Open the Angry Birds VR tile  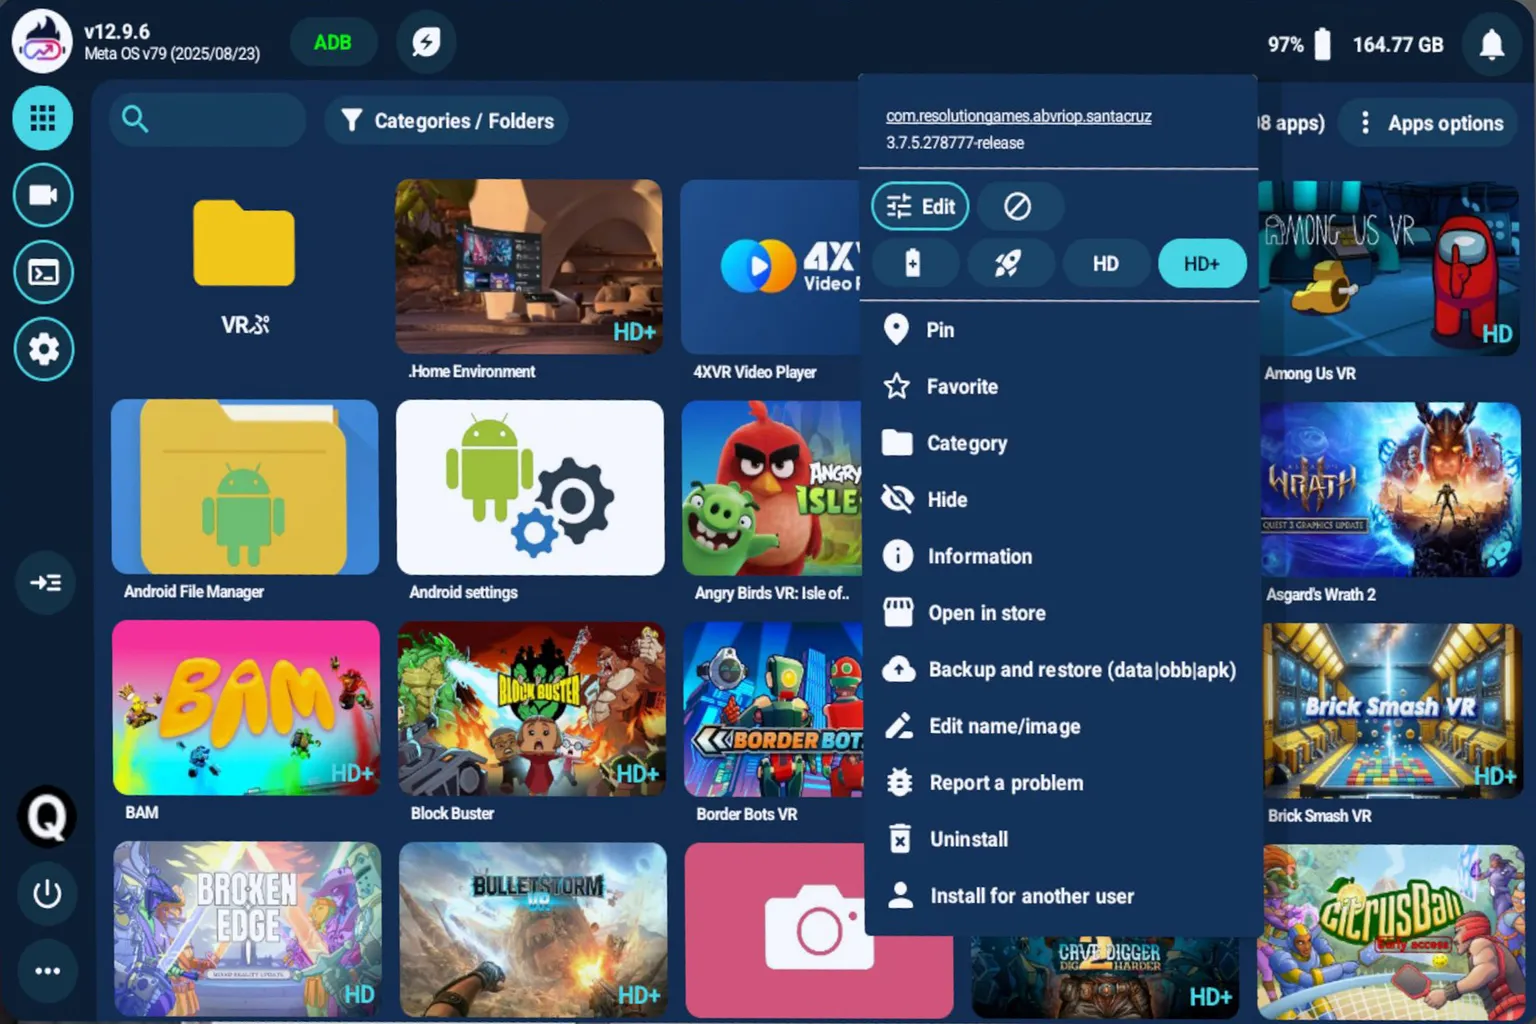pos(771,488)
